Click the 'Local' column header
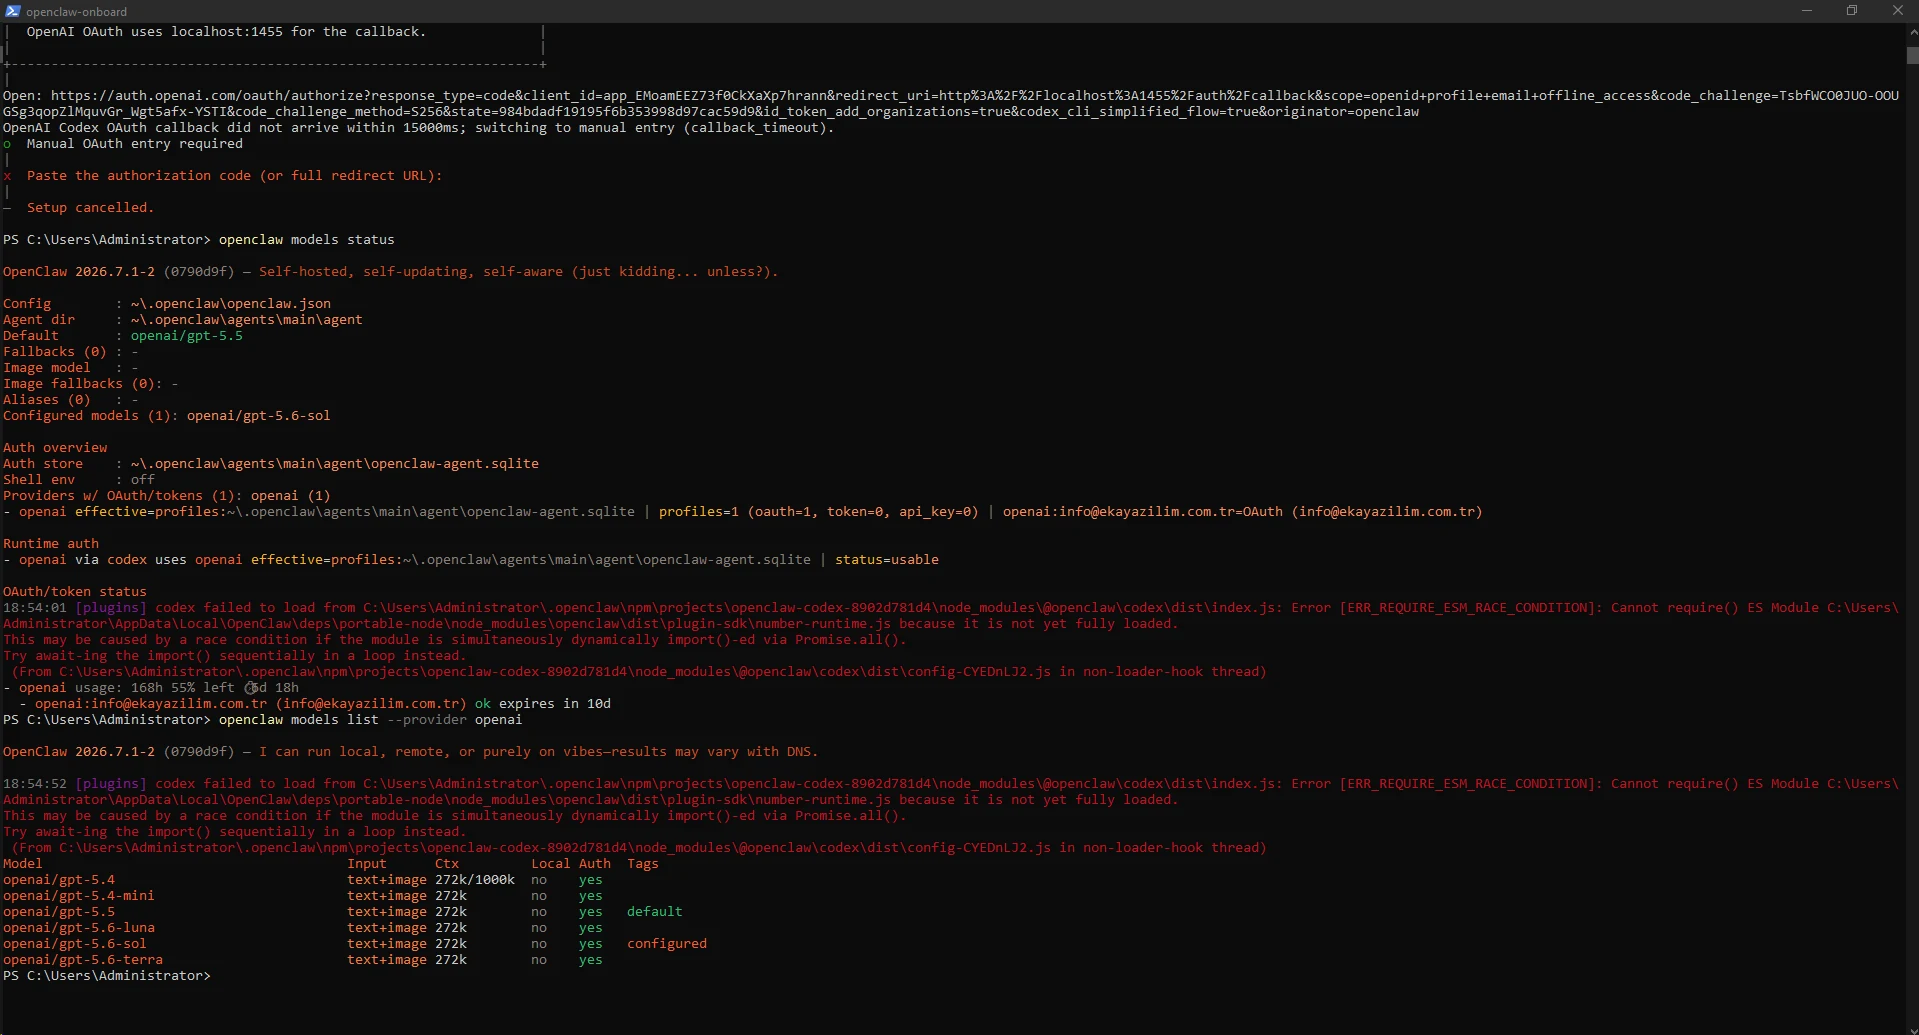 (x=551, y=864)
